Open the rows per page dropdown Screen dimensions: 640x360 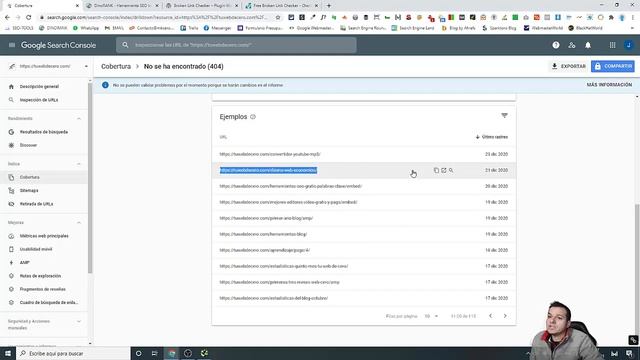(431, 316)
